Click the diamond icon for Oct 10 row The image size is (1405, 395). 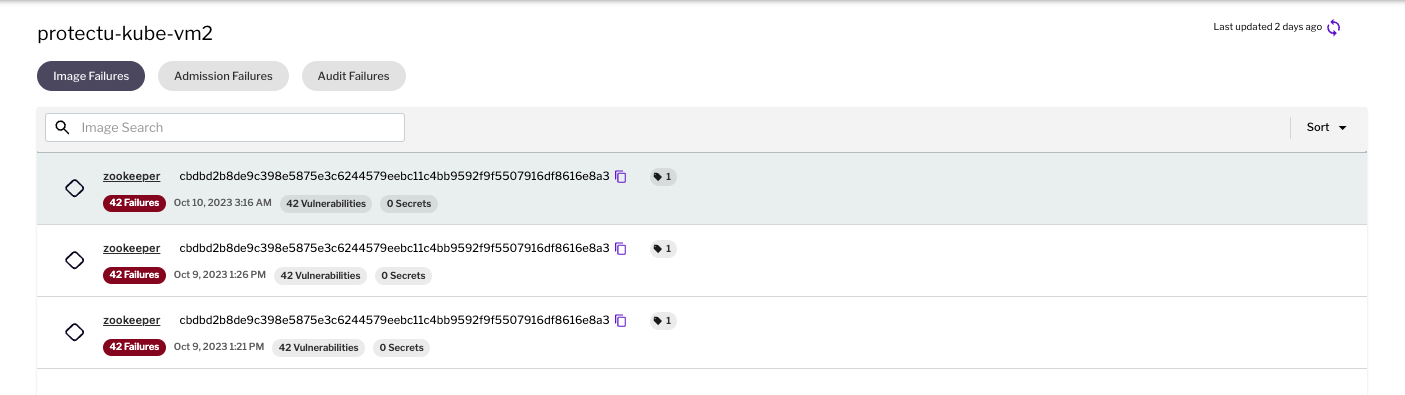click(74, 188)
